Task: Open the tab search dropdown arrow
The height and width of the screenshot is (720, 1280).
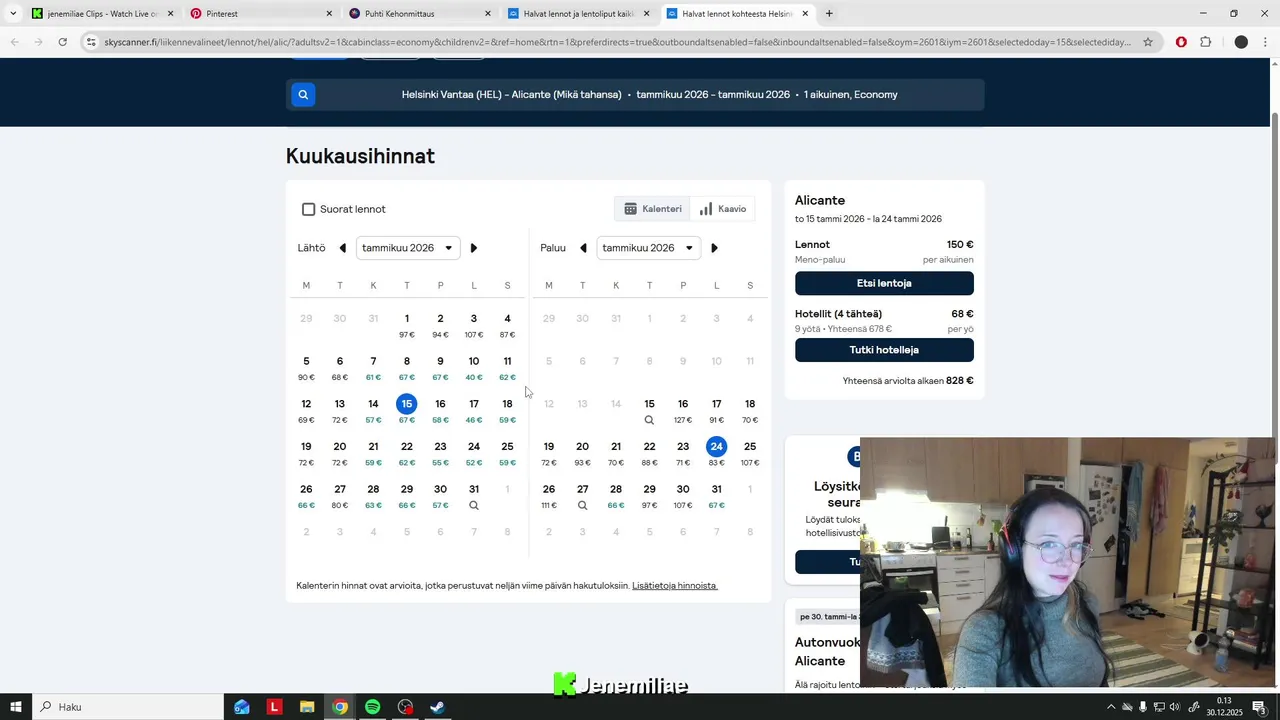Action: point(13,14)
